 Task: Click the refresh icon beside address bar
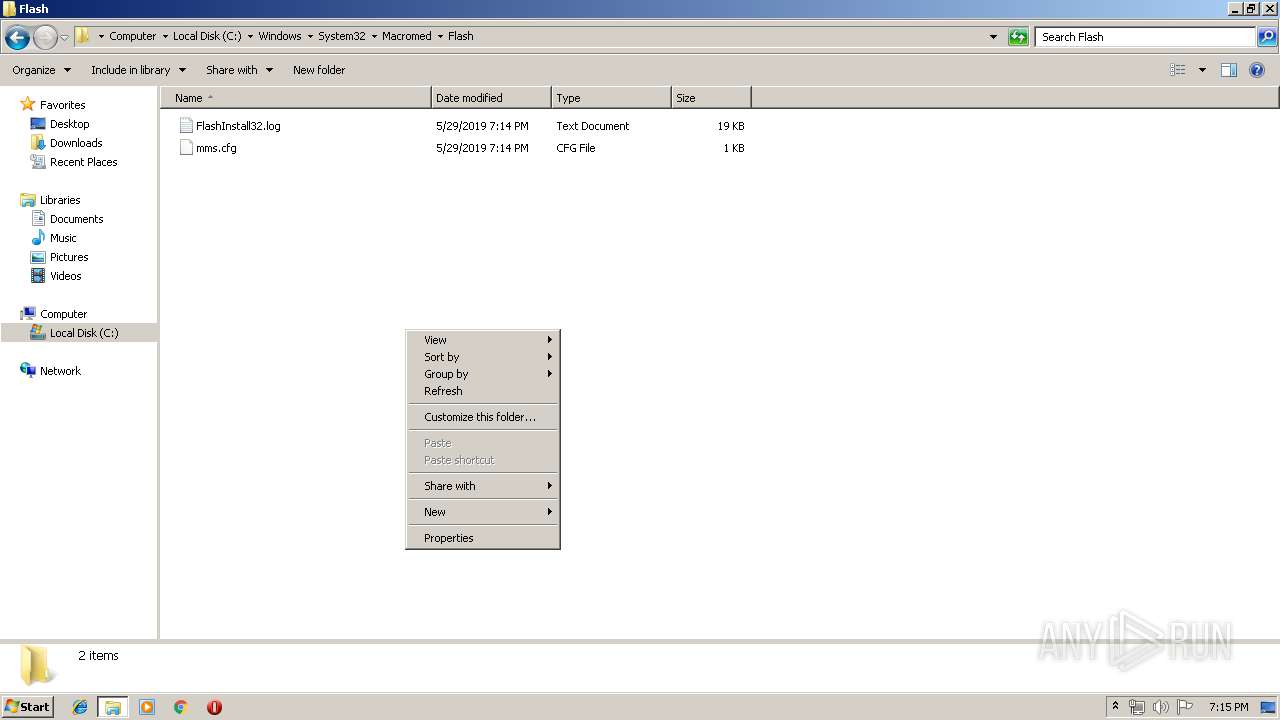(x=1018, y=37)
